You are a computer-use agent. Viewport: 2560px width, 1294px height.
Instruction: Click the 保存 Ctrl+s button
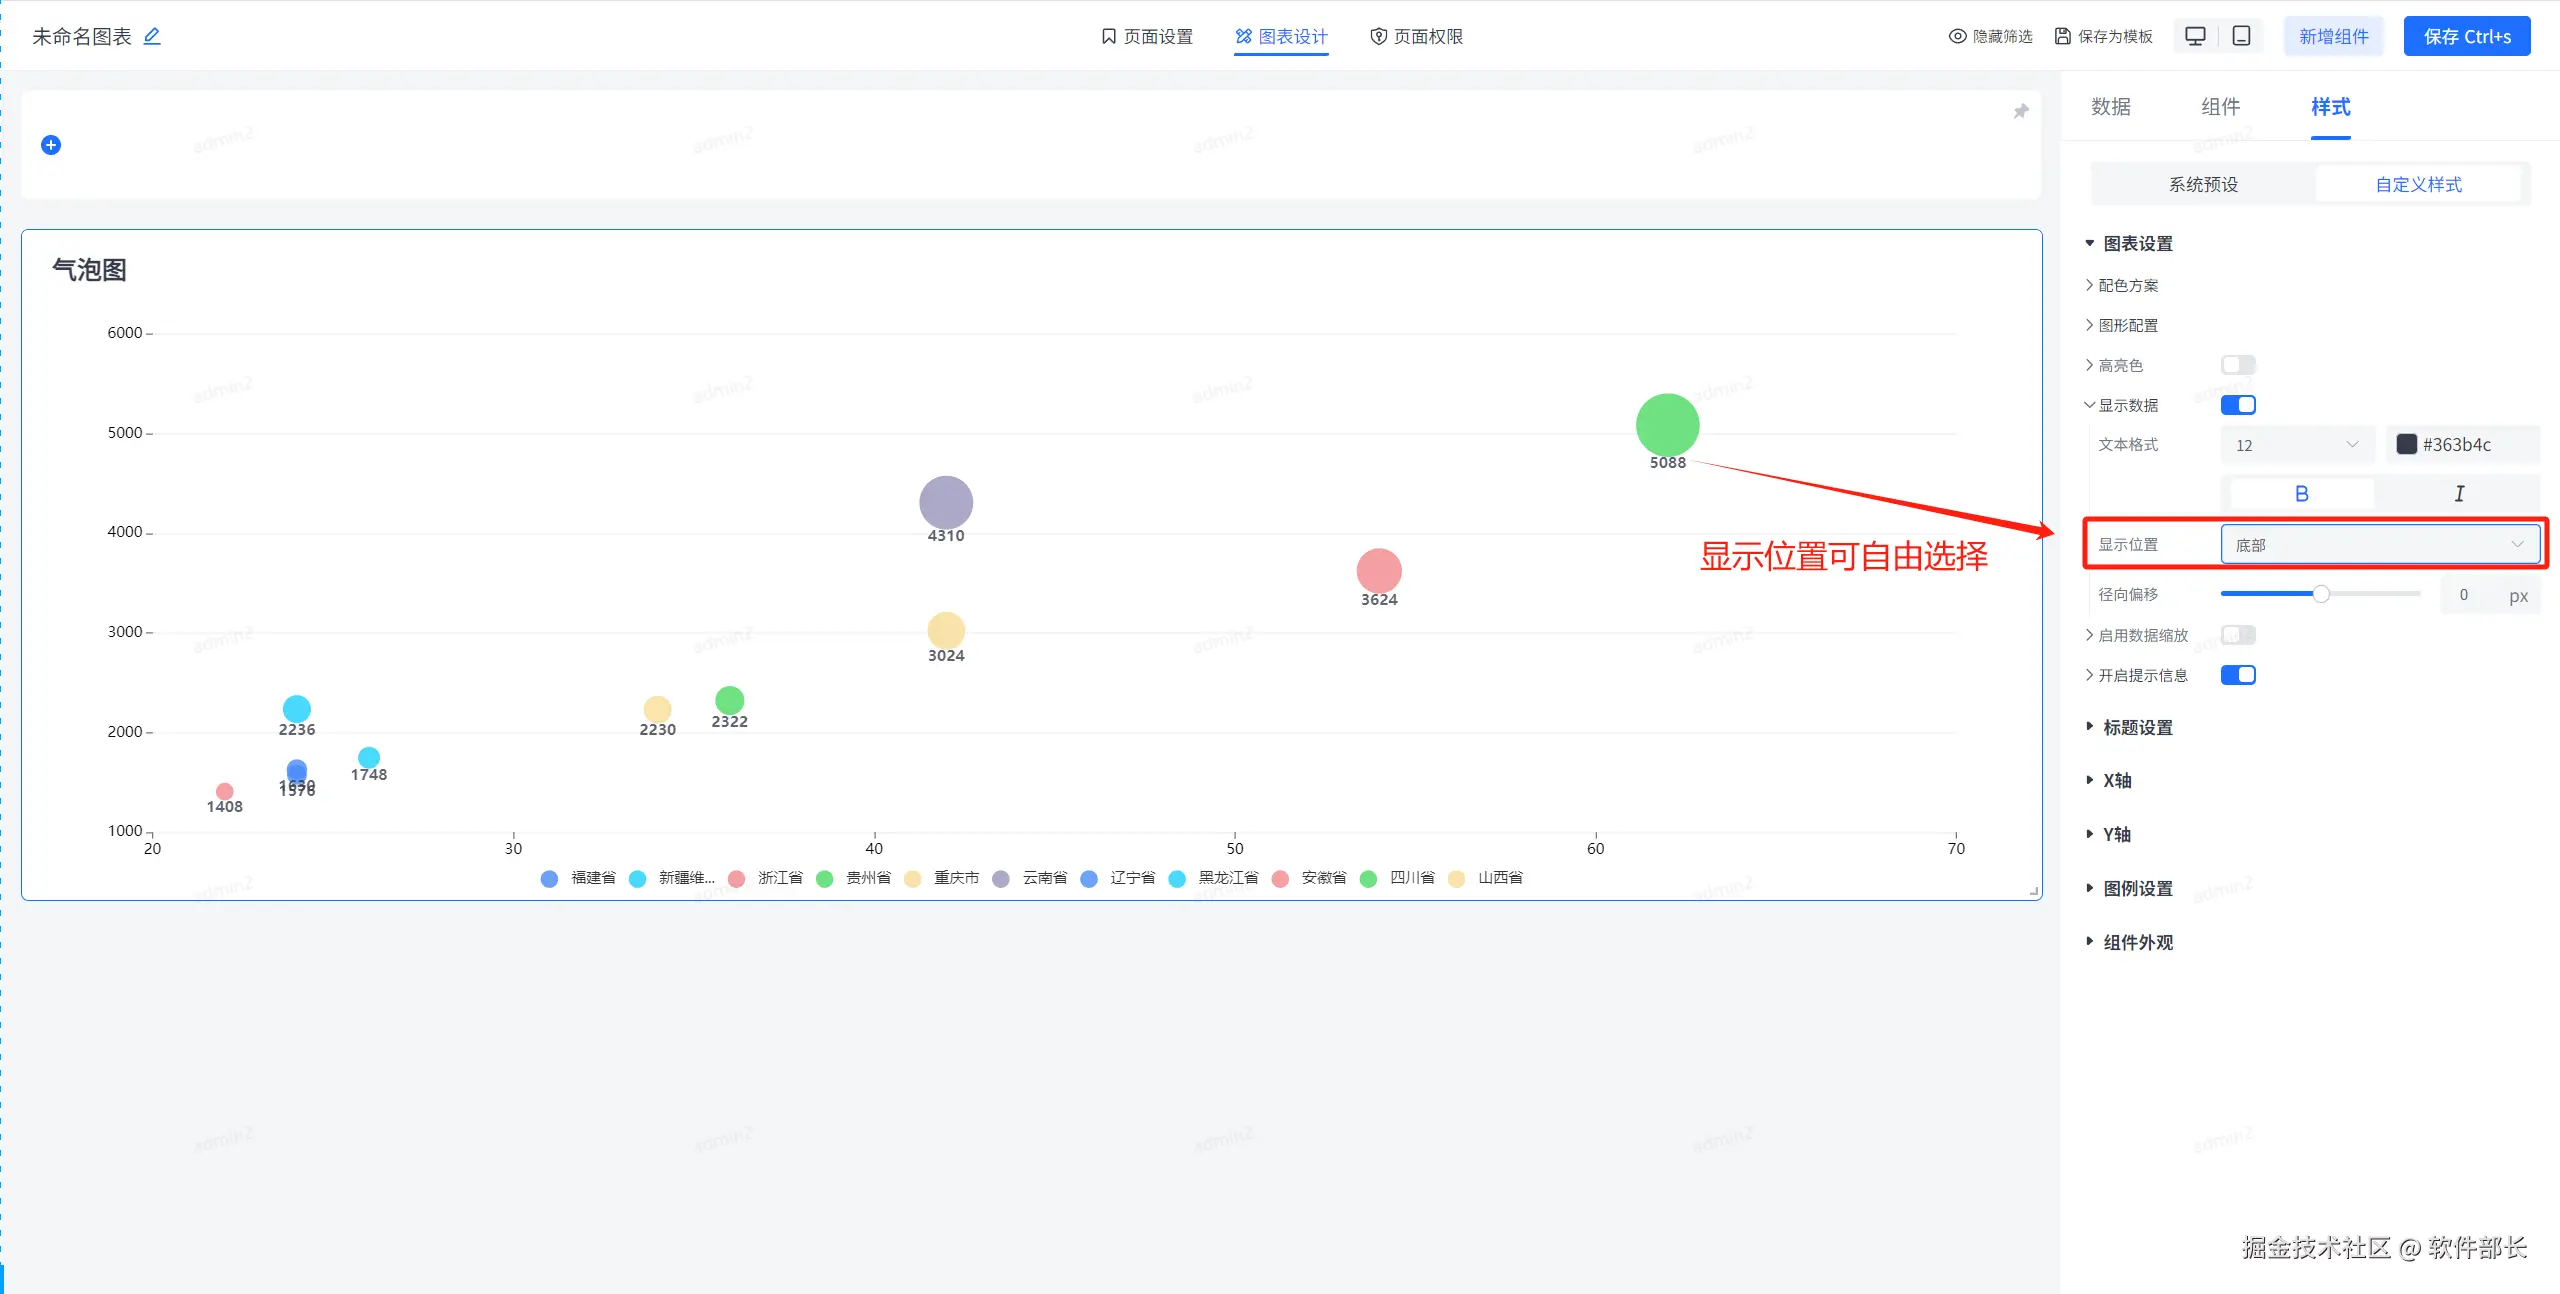coord(2466,36)
